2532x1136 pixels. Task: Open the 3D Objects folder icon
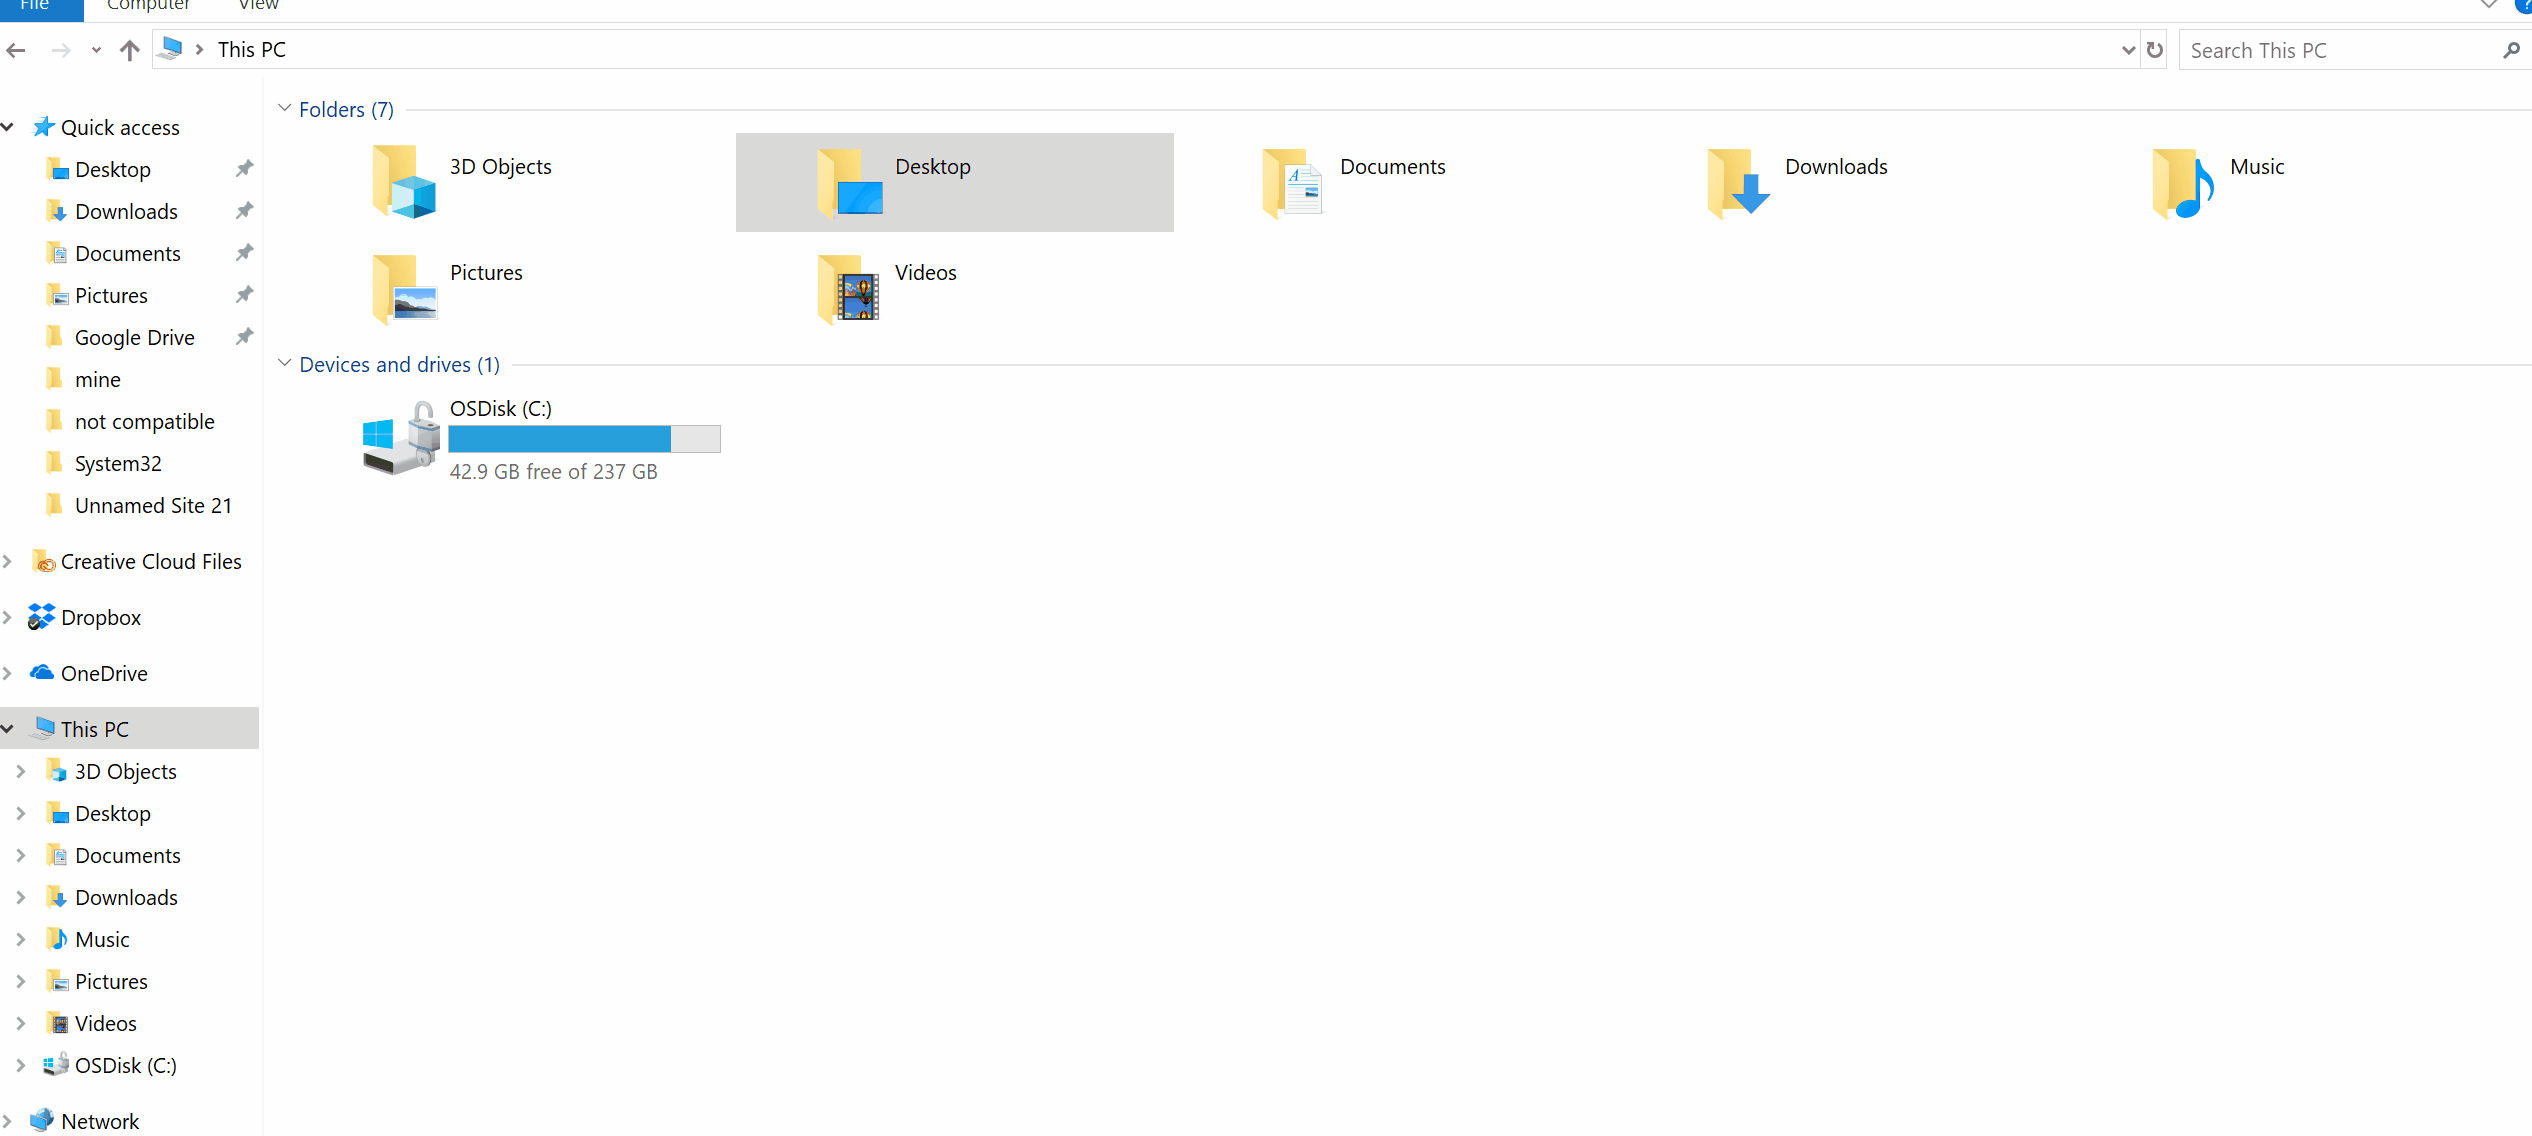[x=404, y=182]
